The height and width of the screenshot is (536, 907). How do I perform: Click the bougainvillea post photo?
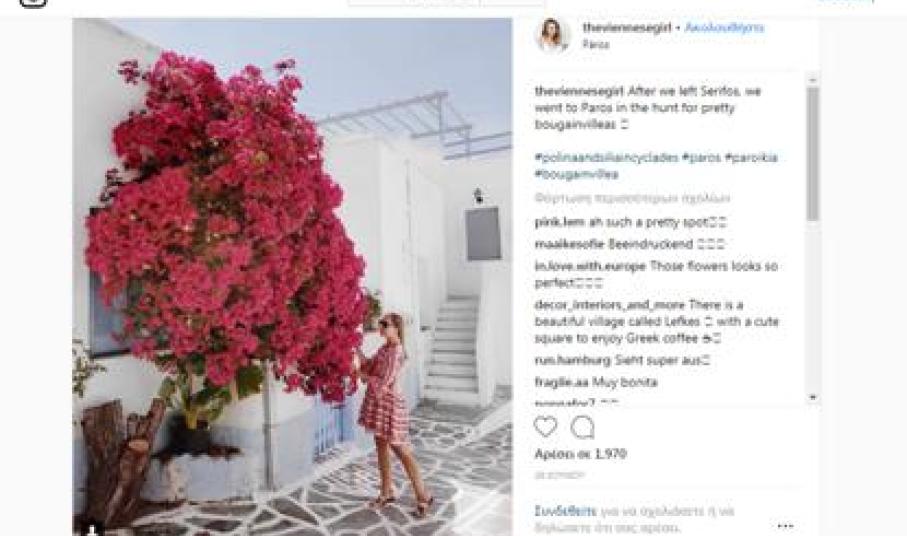coord(292,276)
